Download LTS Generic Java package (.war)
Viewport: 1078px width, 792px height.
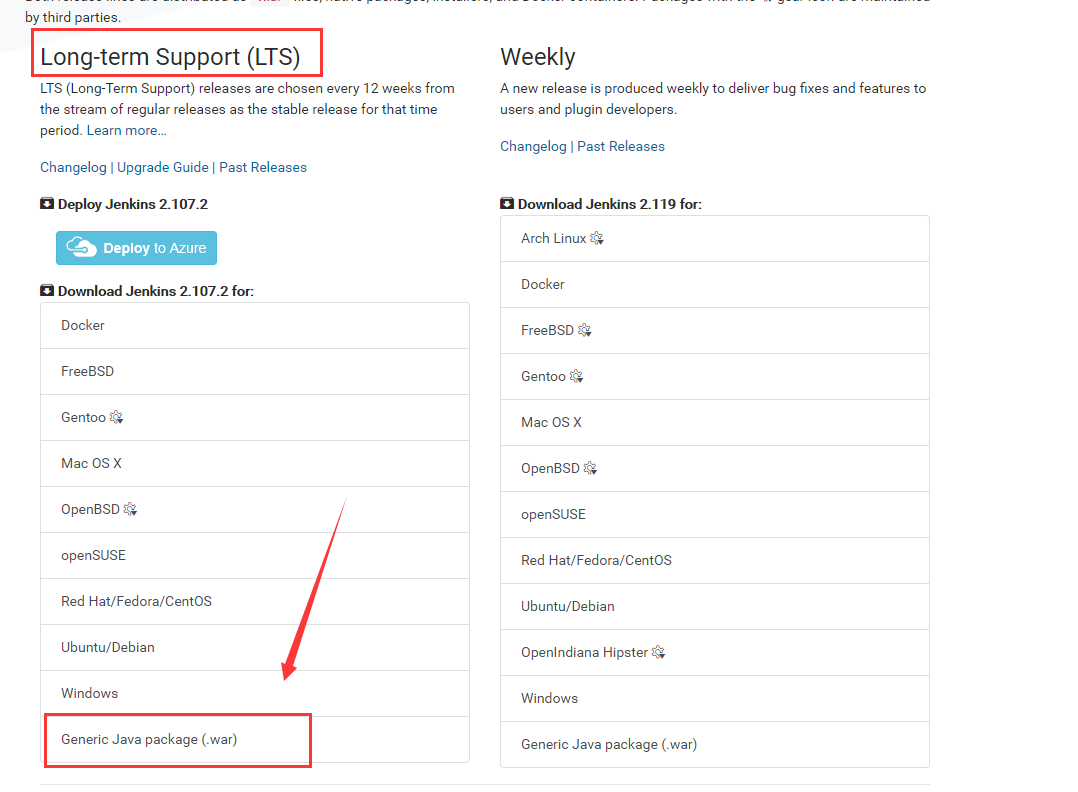click(x=255, y=740)
